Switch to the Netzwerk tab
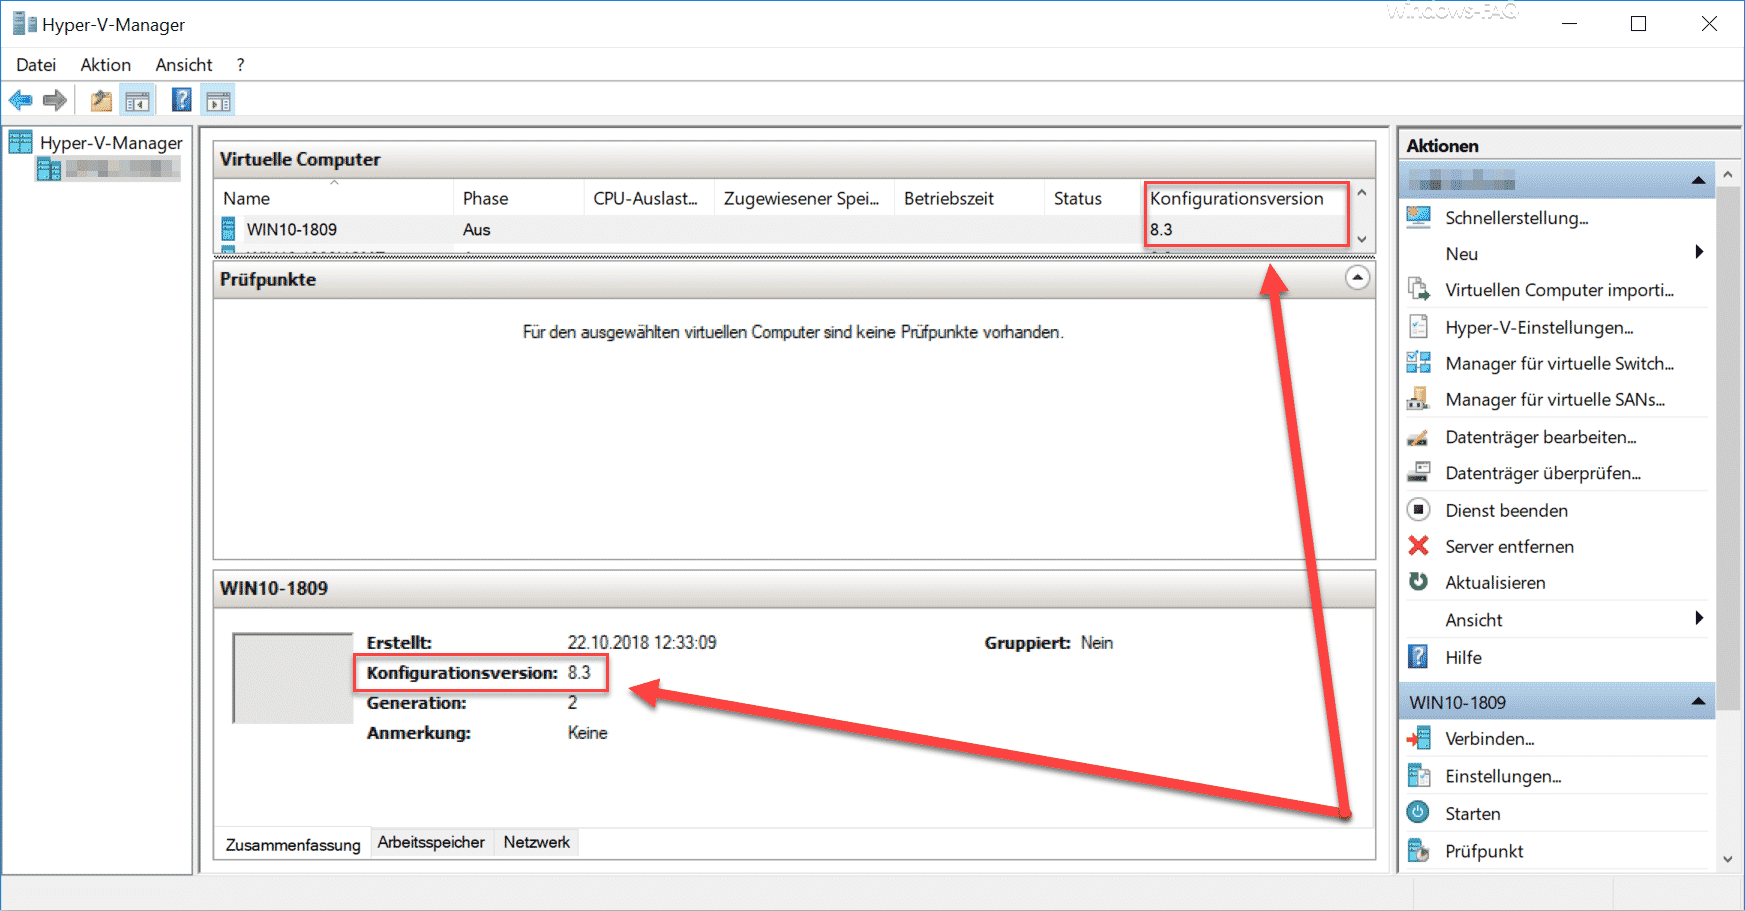This screenshot has height=911, width=1745. (537, 842)
